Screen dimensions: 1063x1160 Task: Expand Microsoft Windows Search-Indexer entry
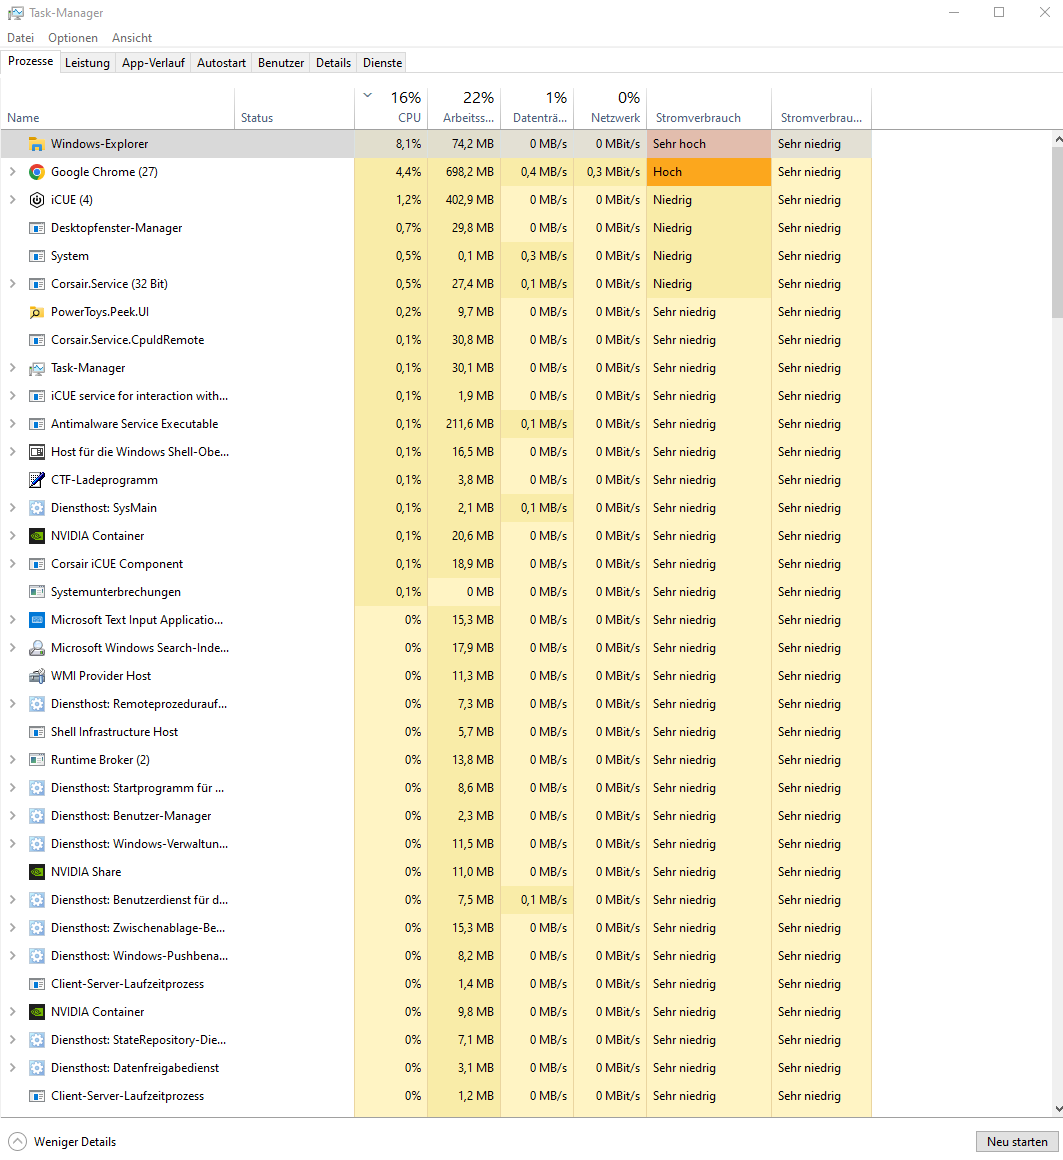coord(13,648)
